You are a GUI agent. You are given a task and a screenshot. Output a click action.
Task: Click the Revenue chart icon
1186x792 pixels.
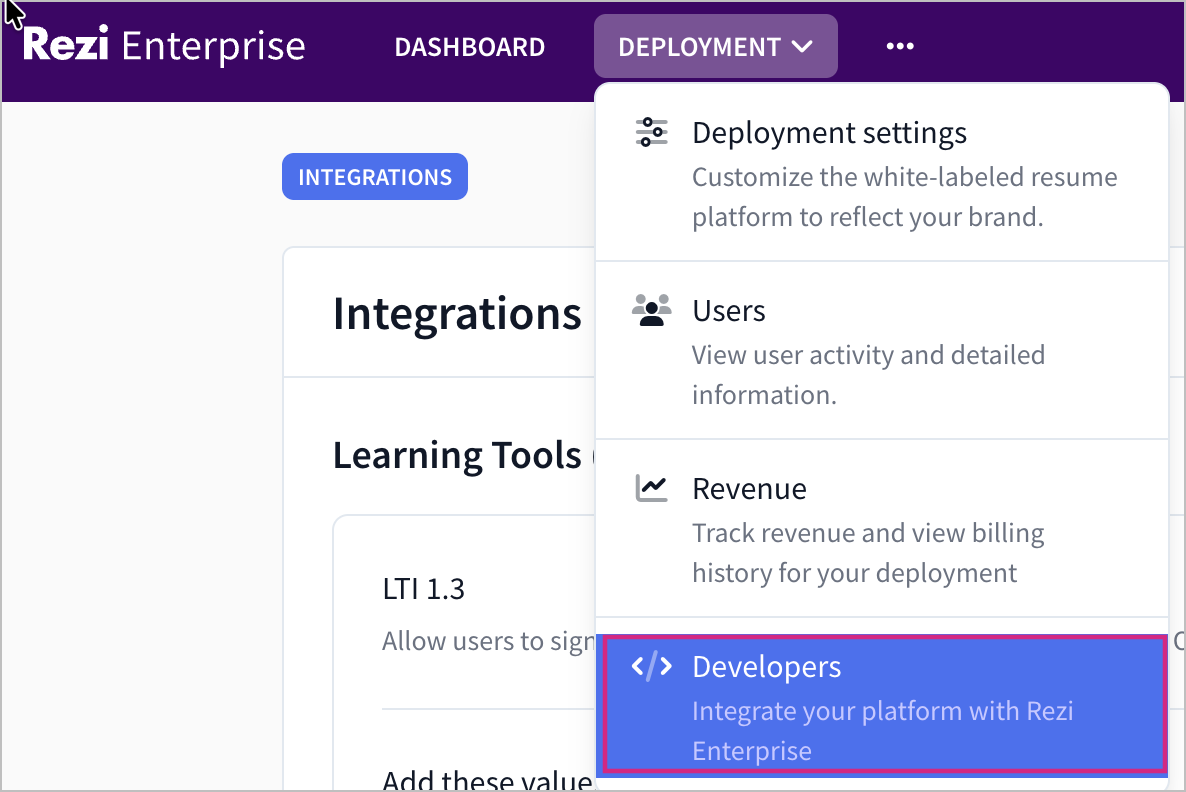[652, 488]
